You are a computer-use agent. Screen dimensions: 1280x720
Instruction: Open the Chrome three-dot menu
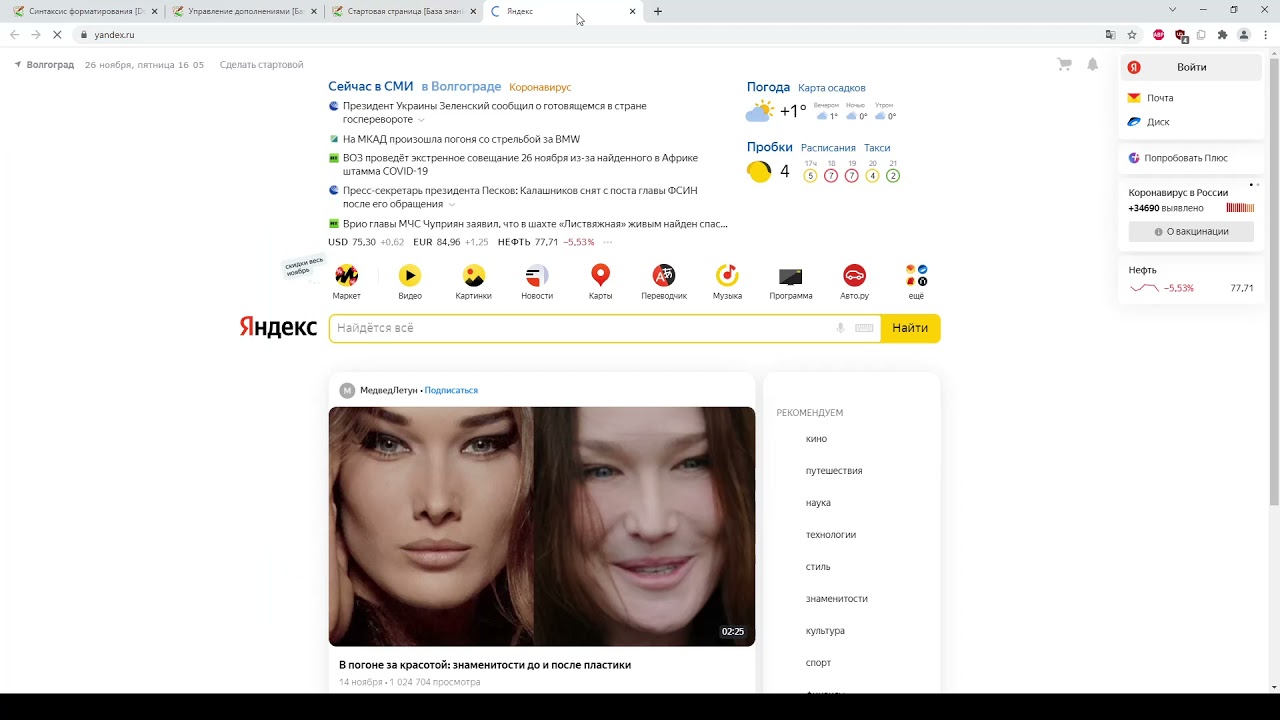point(1265,34)
